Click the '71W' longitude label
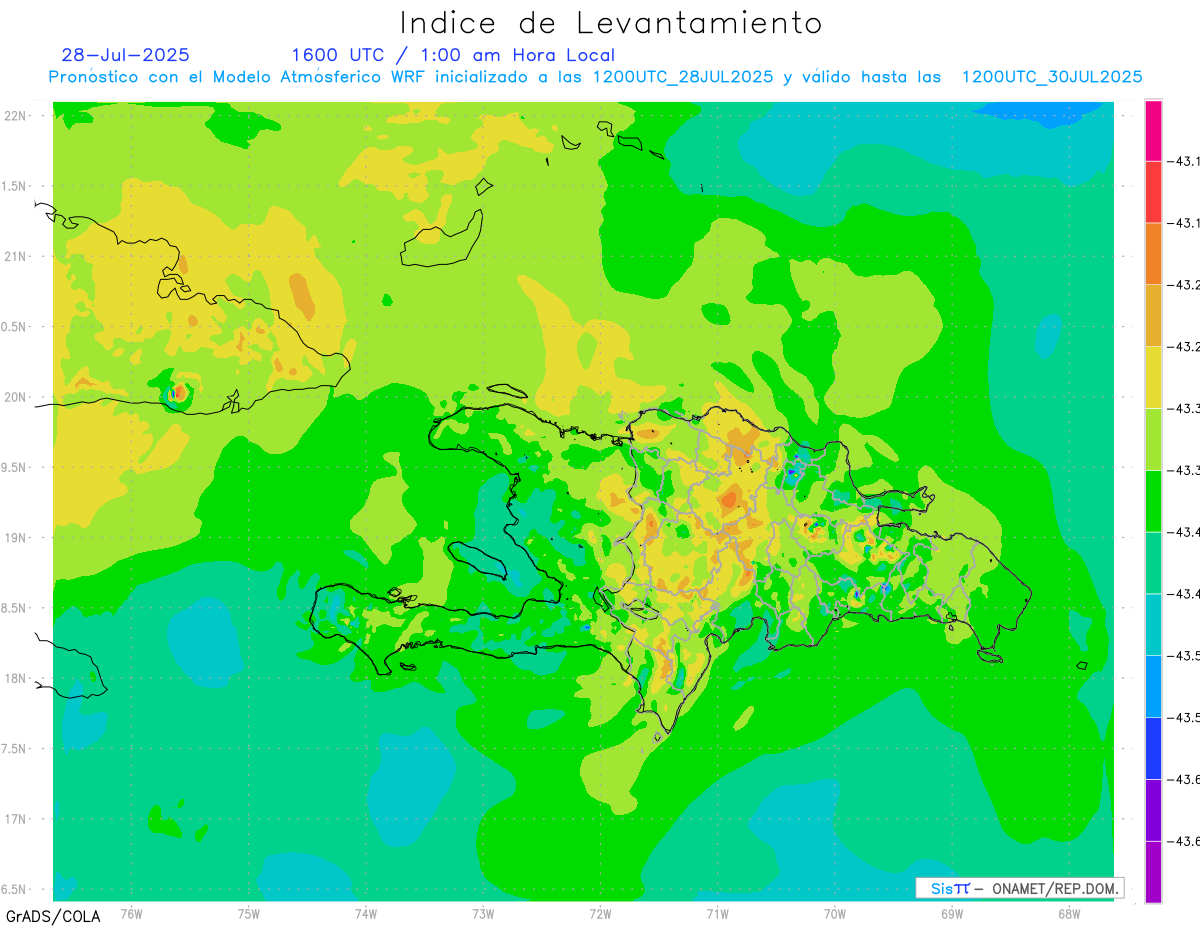The height and width of the screenshot is (927, 1200). [x=717, y=913]
